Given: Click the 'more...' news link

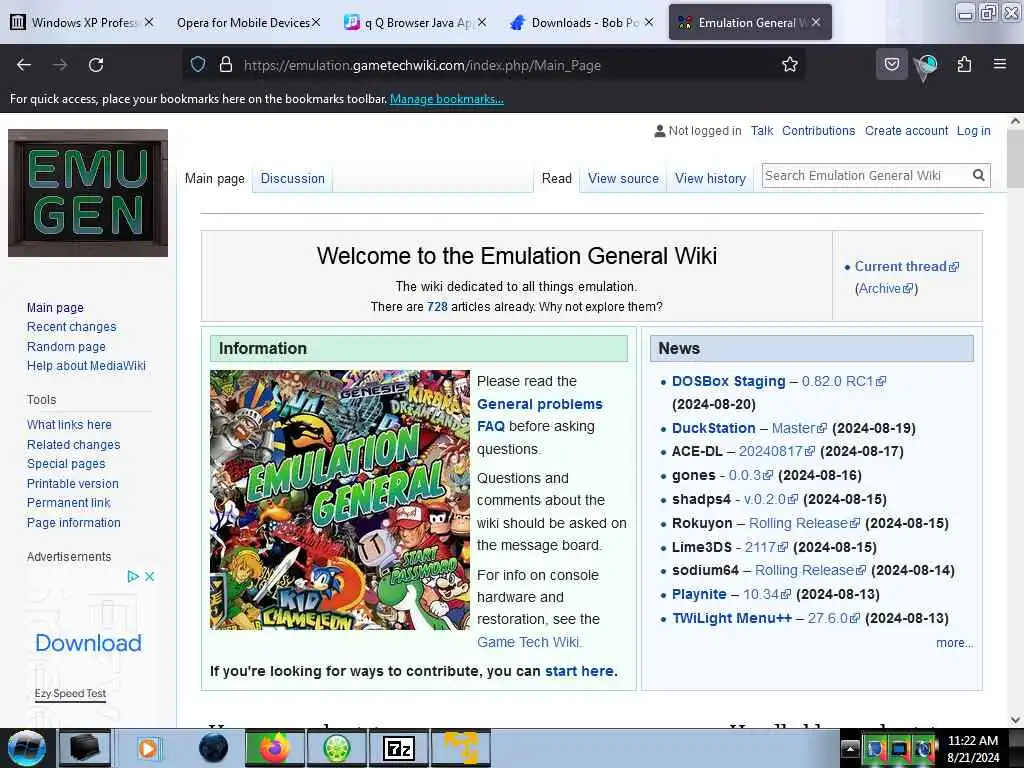Looking at the screenshot, I should [954, 643].
